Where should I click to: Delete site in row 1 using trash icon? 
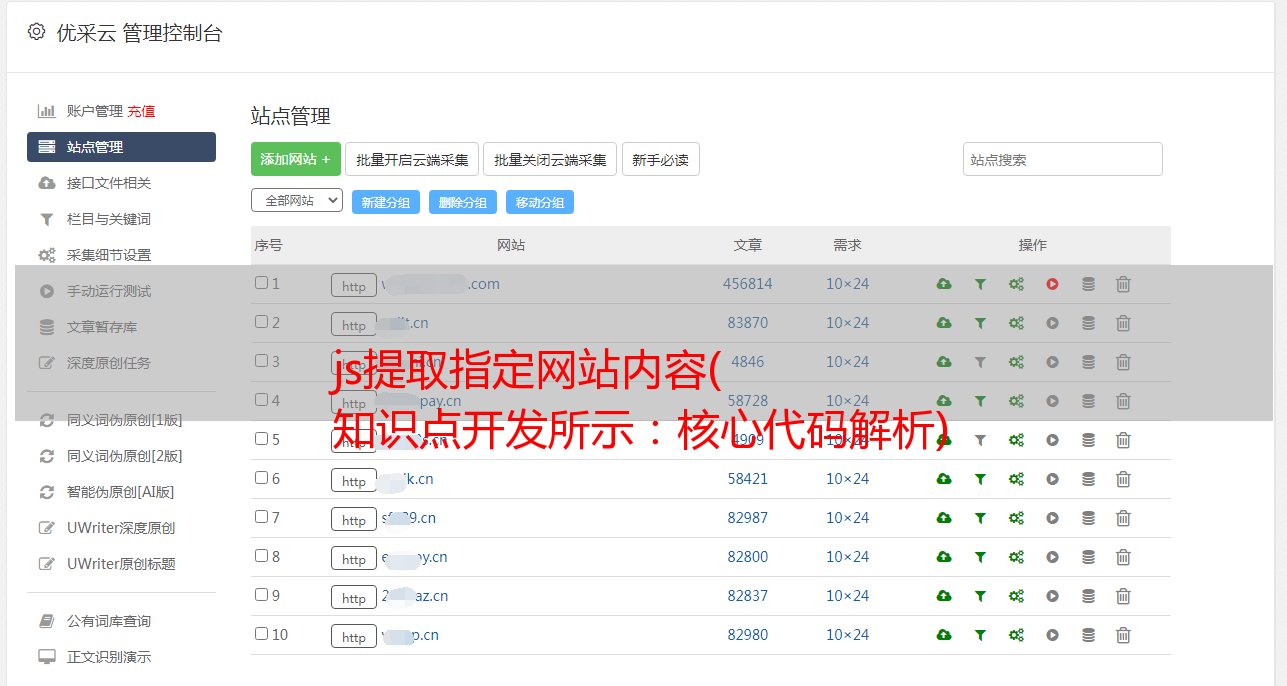(1123, 284)
